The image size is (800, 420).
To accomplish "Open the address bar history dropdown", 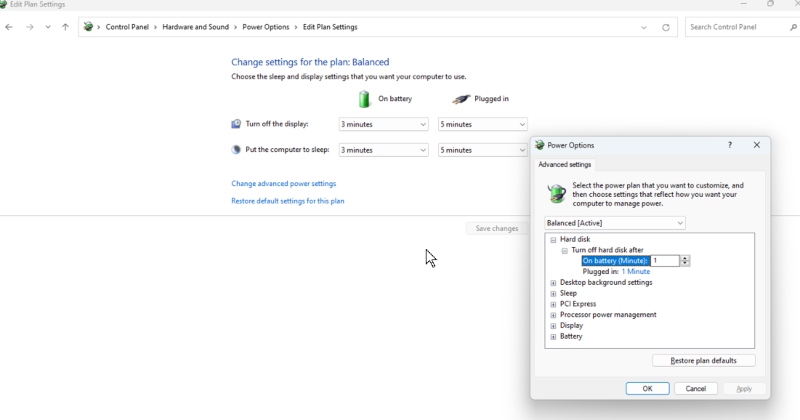I will pyautogui.click(x=644, y=27).
